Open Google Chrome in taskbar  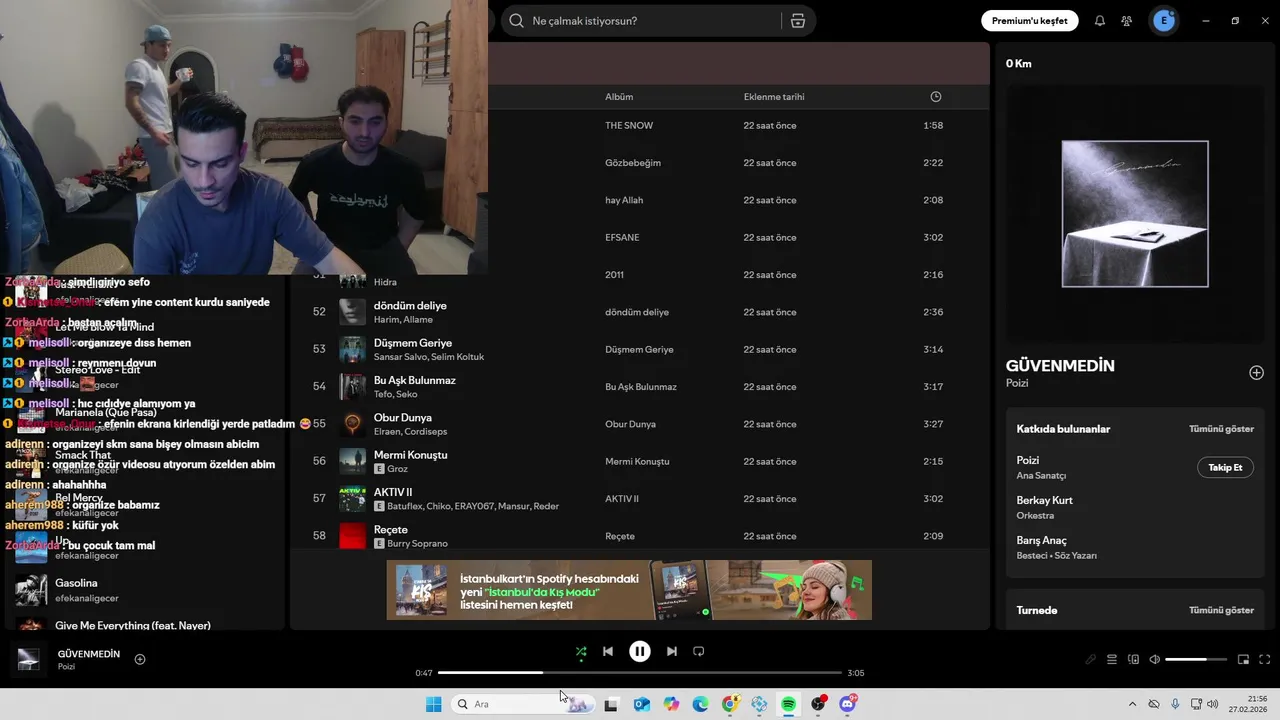730,704
